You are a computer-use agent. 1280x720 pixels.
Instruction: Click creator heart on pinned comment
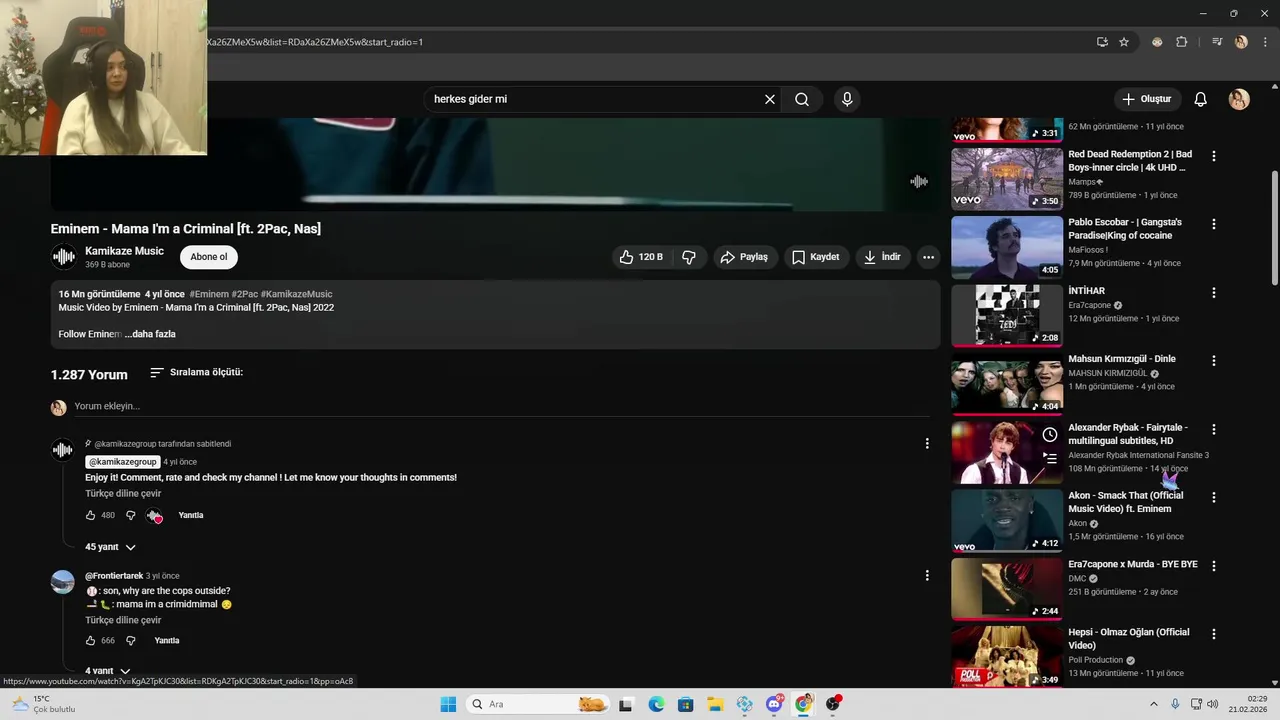154,516
